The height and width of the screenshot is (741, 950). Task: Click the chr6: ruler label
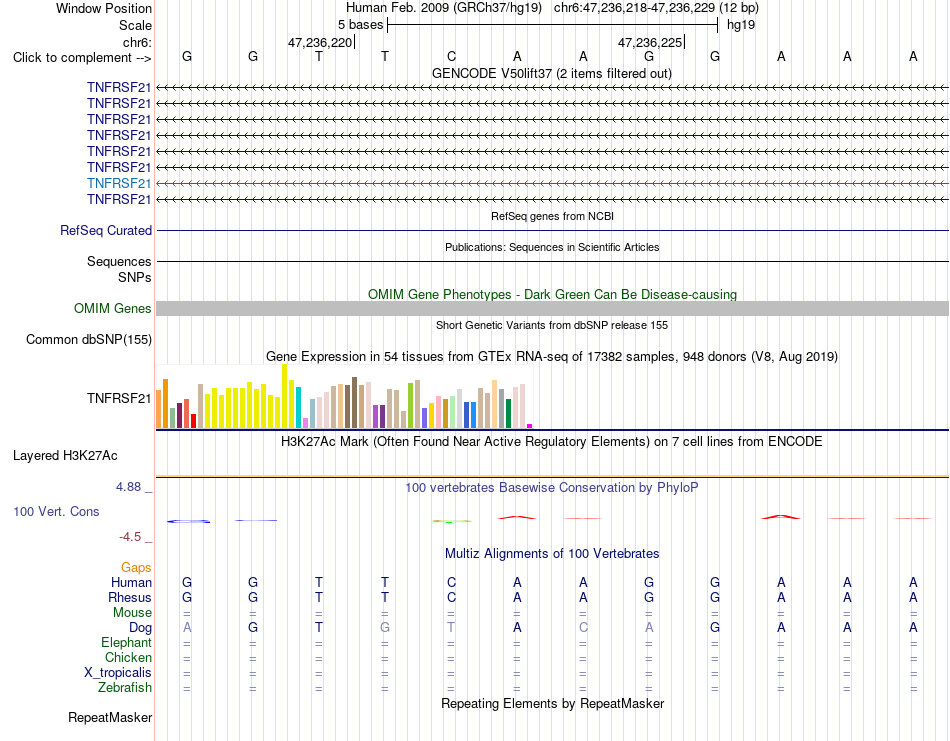click(137, 42)
